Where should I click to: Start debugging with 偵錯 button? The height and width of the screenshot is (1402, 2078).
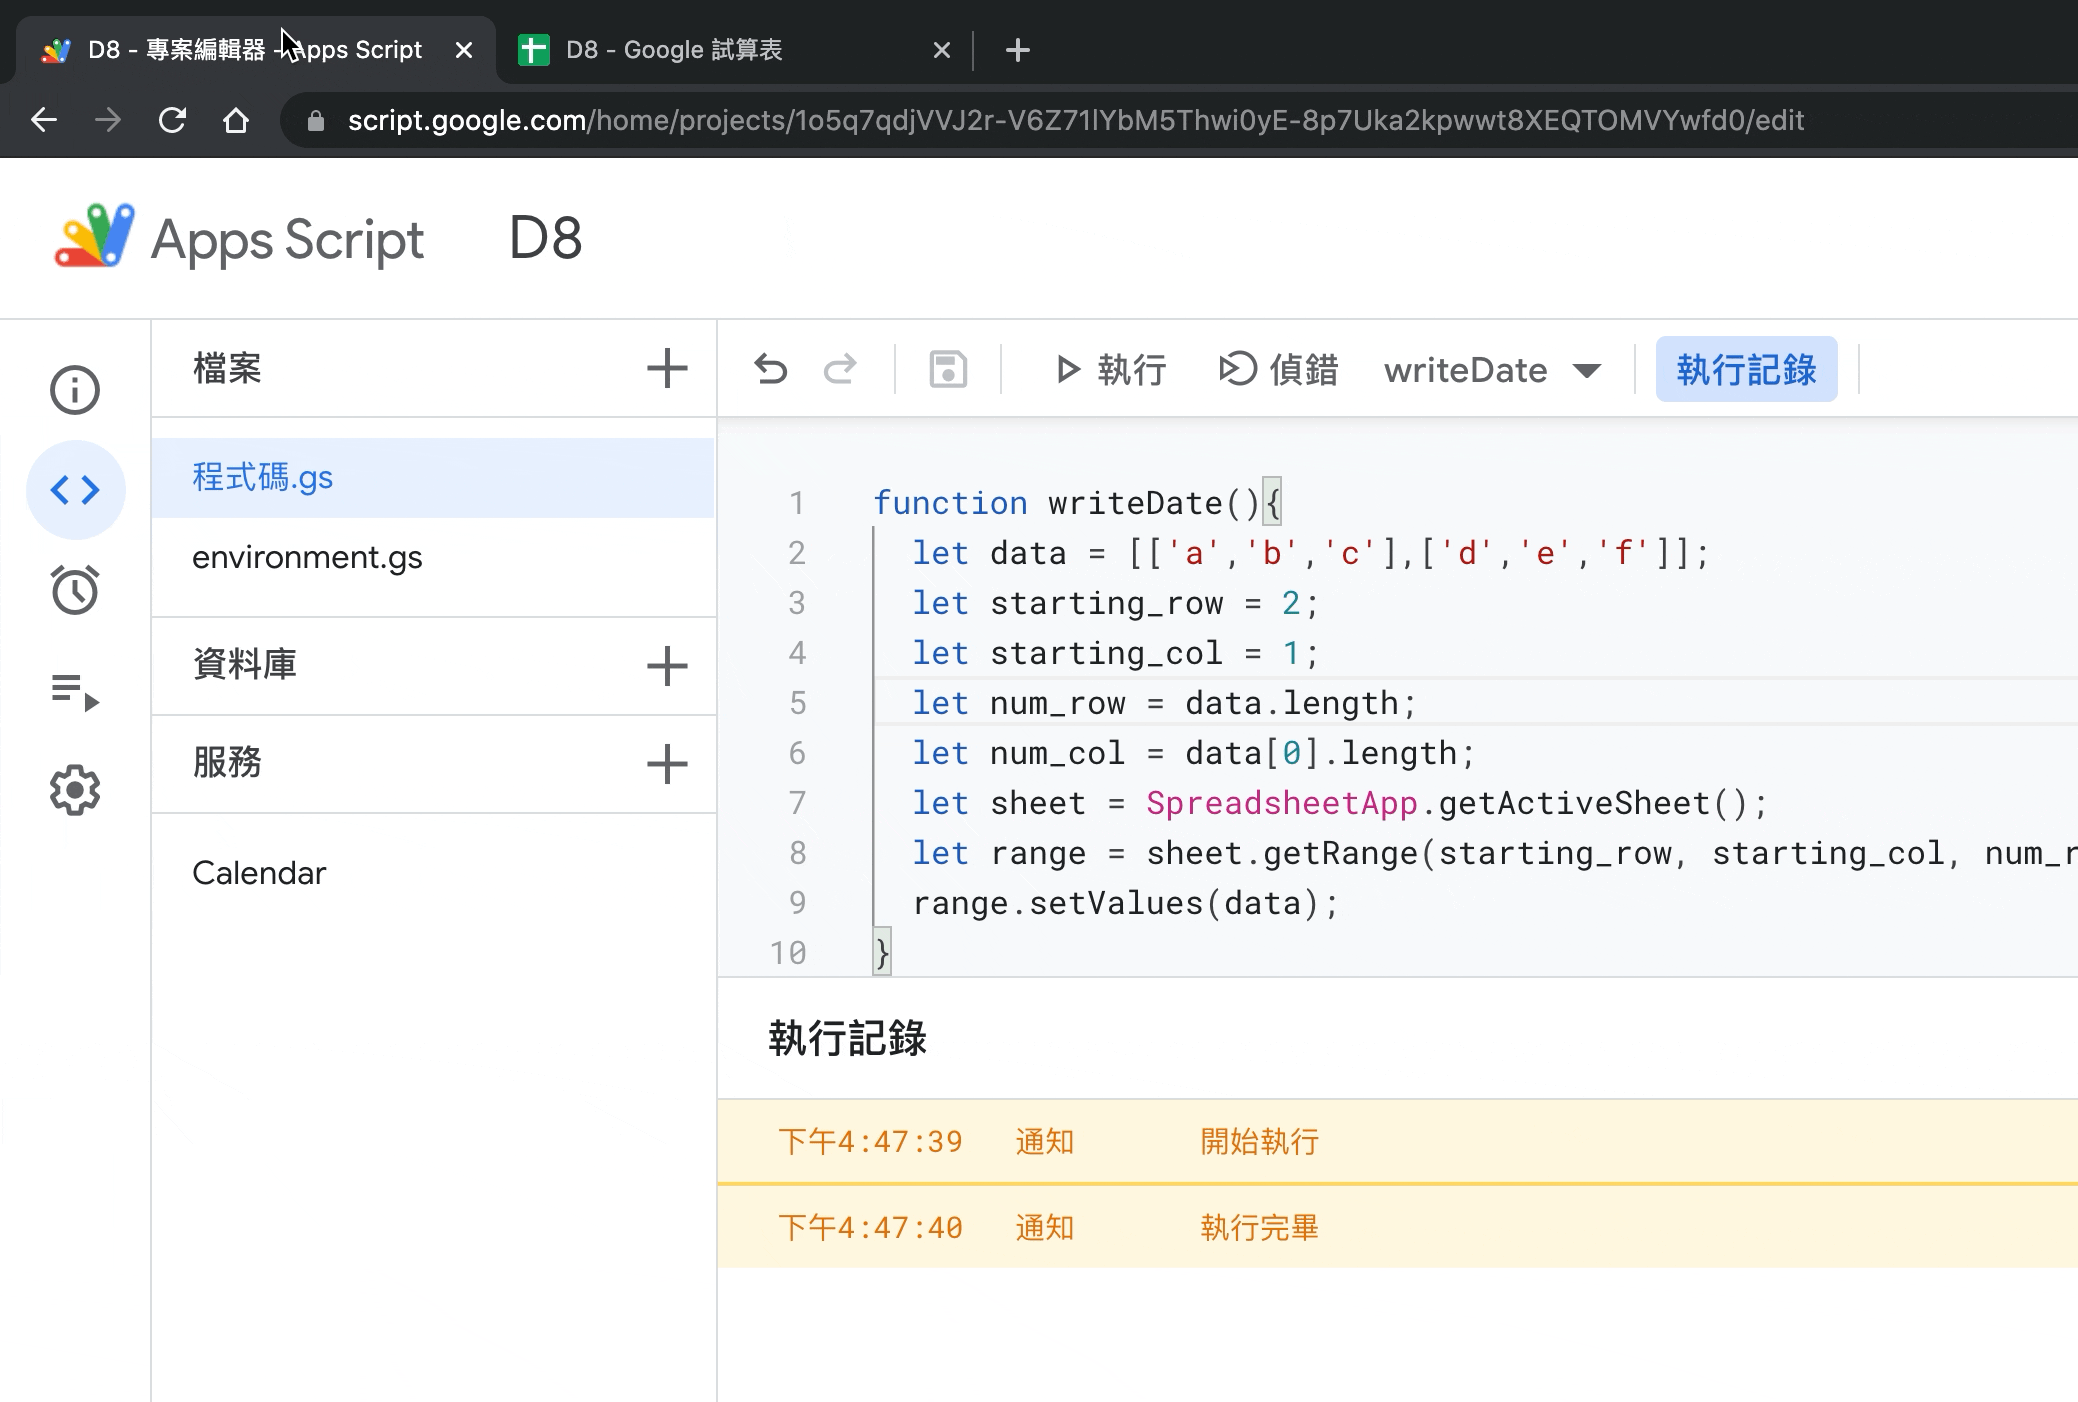click(1278, 370)
